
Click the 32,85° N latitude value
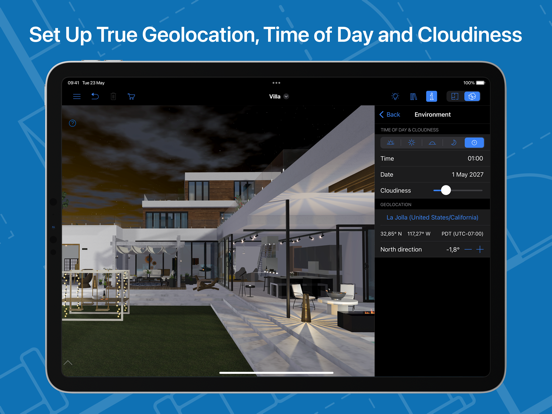(x=391, y=234)
